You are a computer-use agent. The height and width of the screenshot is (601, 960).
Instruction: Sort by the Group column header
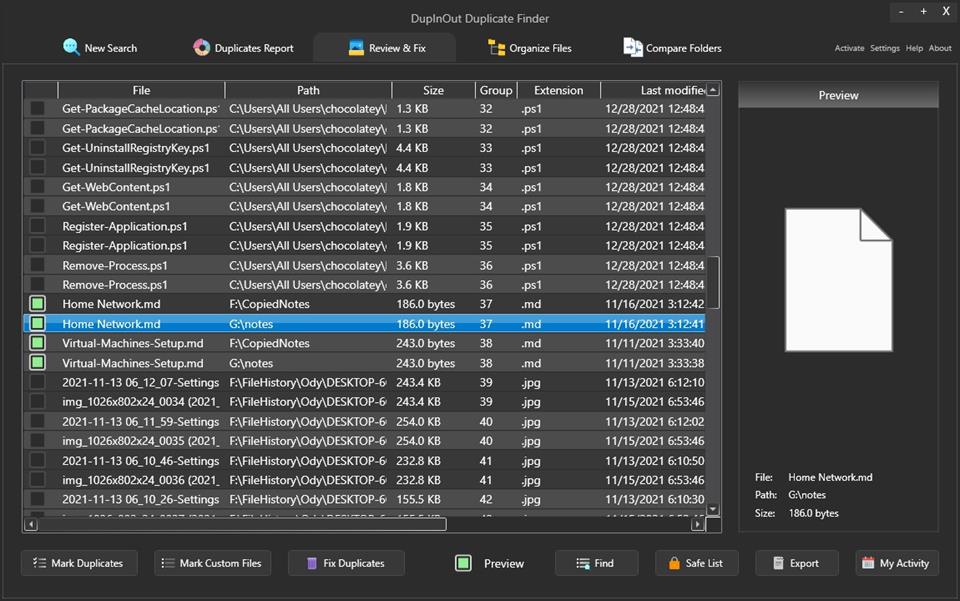496,90
